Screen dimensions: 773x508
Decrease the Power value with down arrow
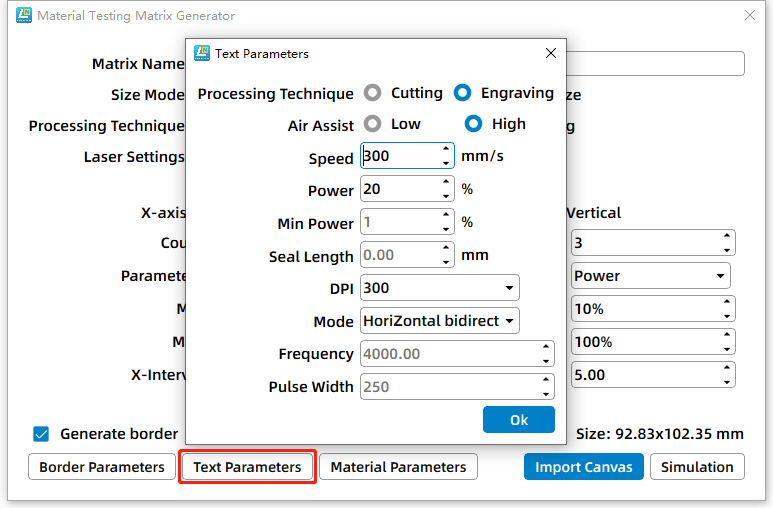[446, 195]
